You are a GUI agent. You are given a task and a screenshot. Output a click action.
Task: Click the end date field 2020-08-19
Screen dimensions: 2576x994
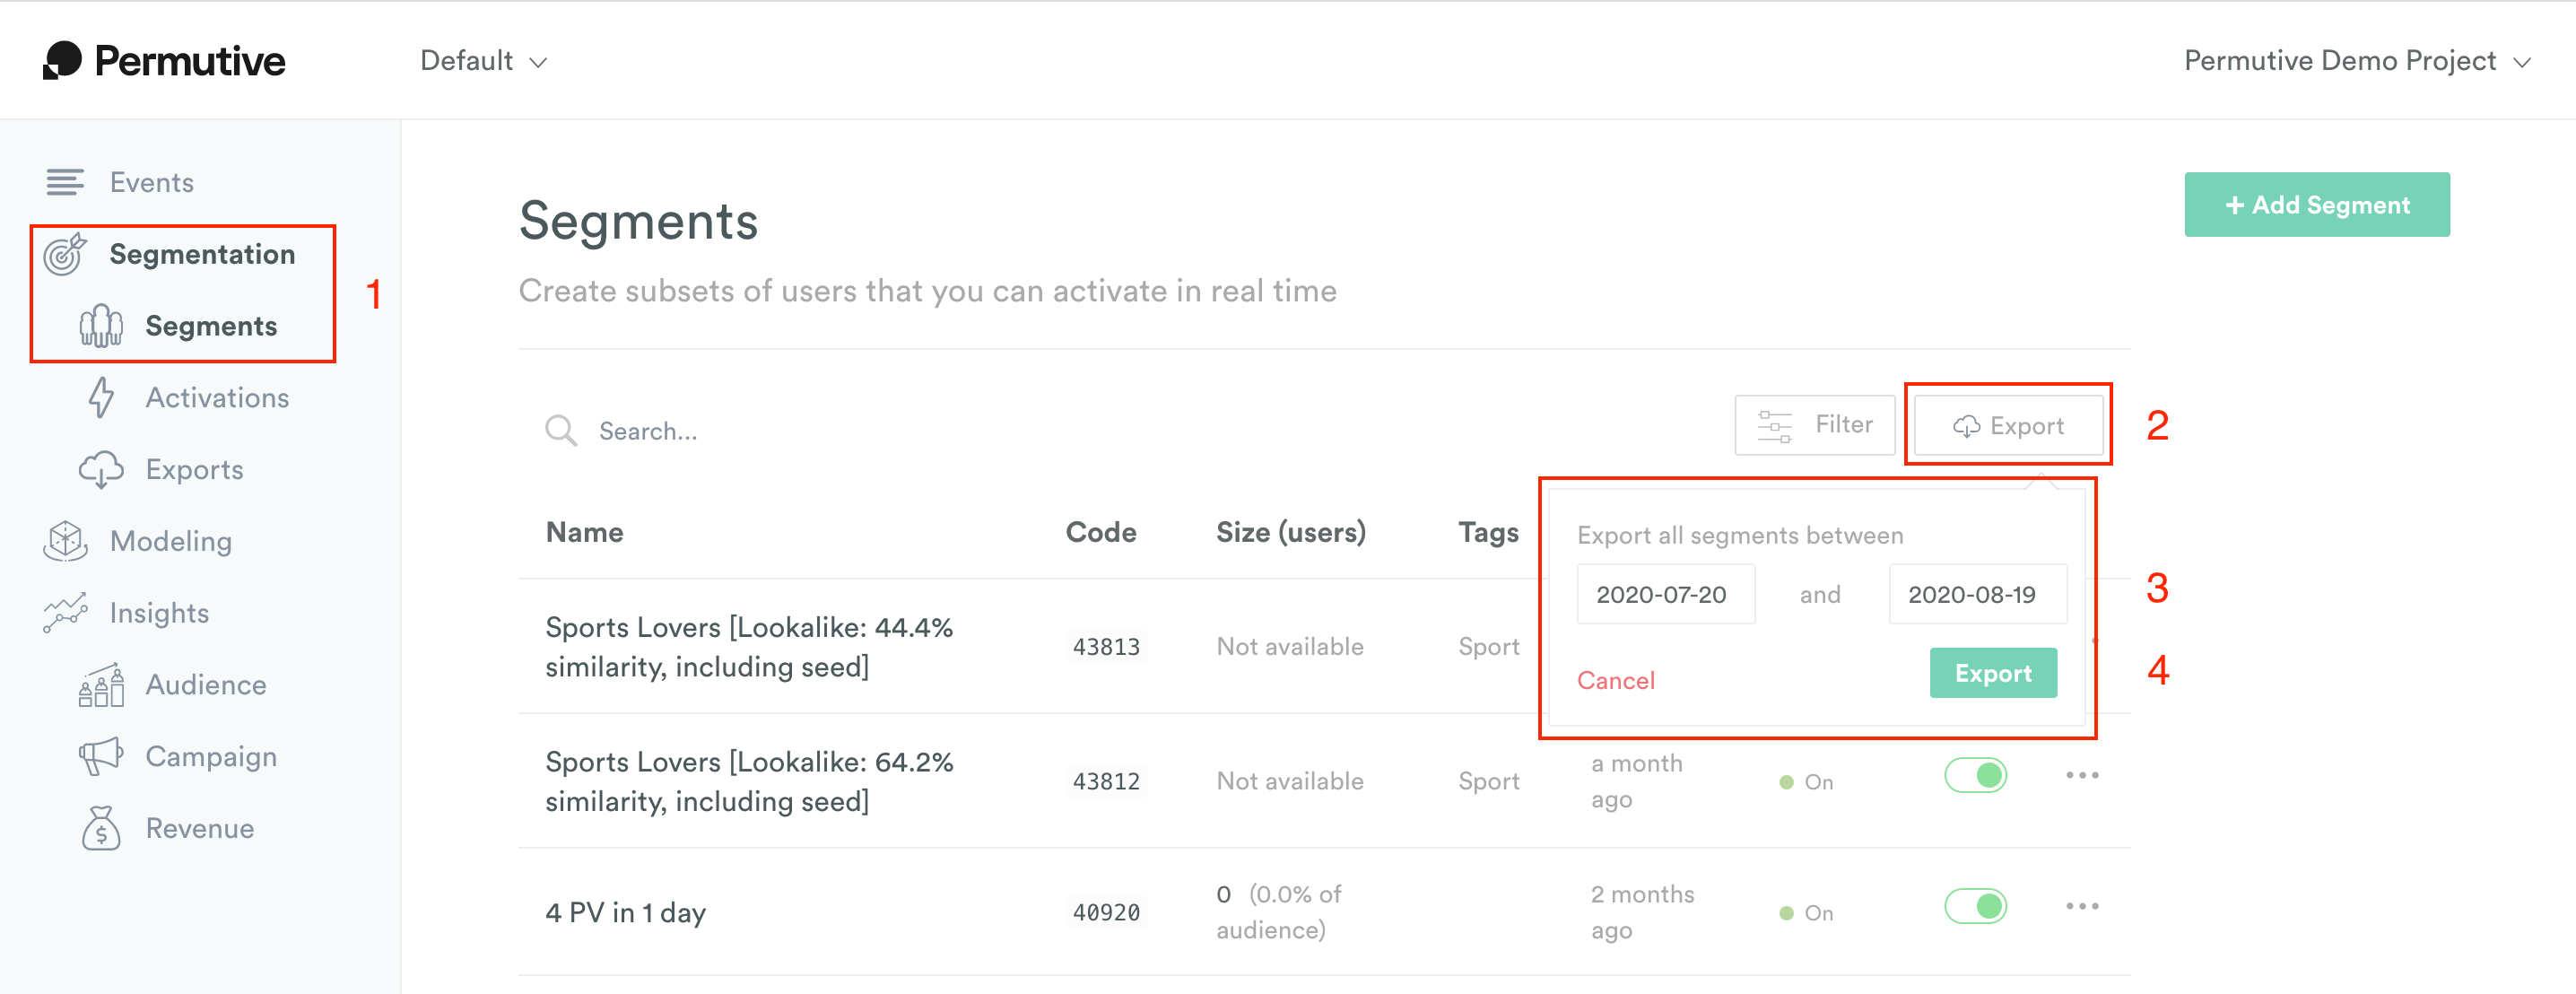click(x=1978, y=595)
